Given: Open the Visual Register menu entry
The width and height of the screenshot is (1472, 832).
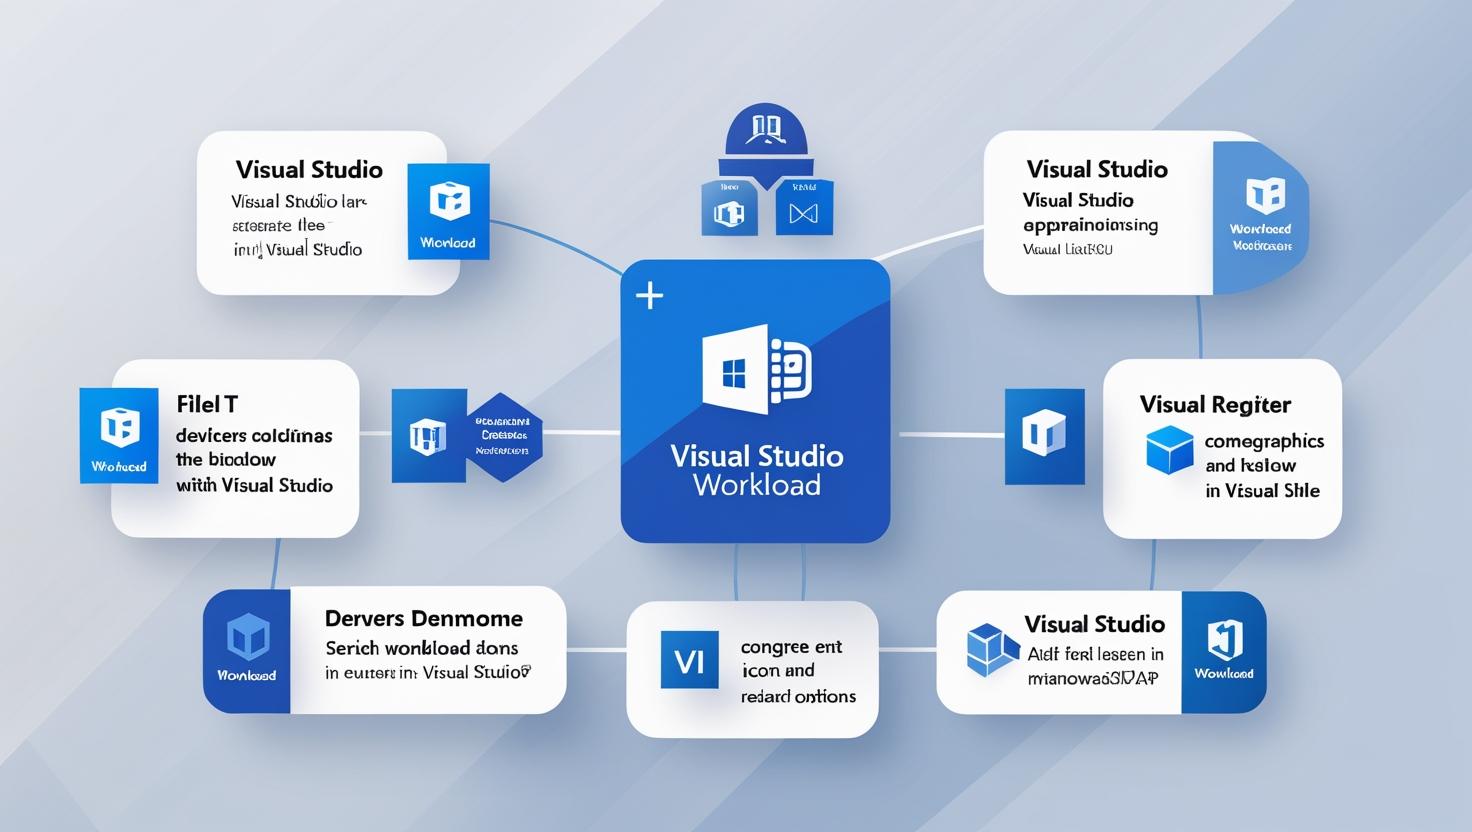Looking at the screenshot, I should [x=1215, y=404].
